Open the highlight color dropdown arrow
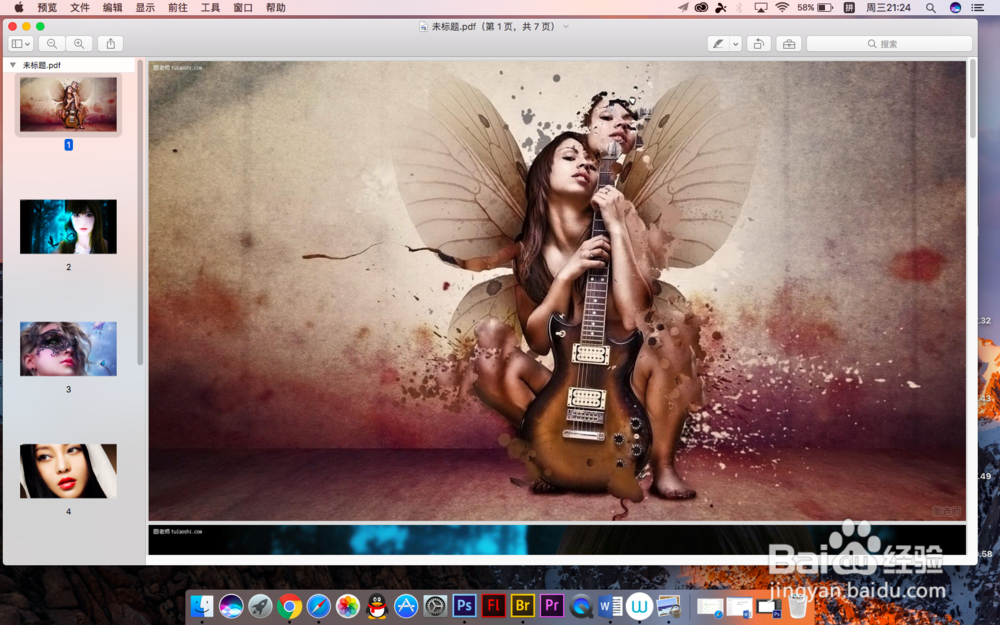The image size is (1000, 625). 735,43
